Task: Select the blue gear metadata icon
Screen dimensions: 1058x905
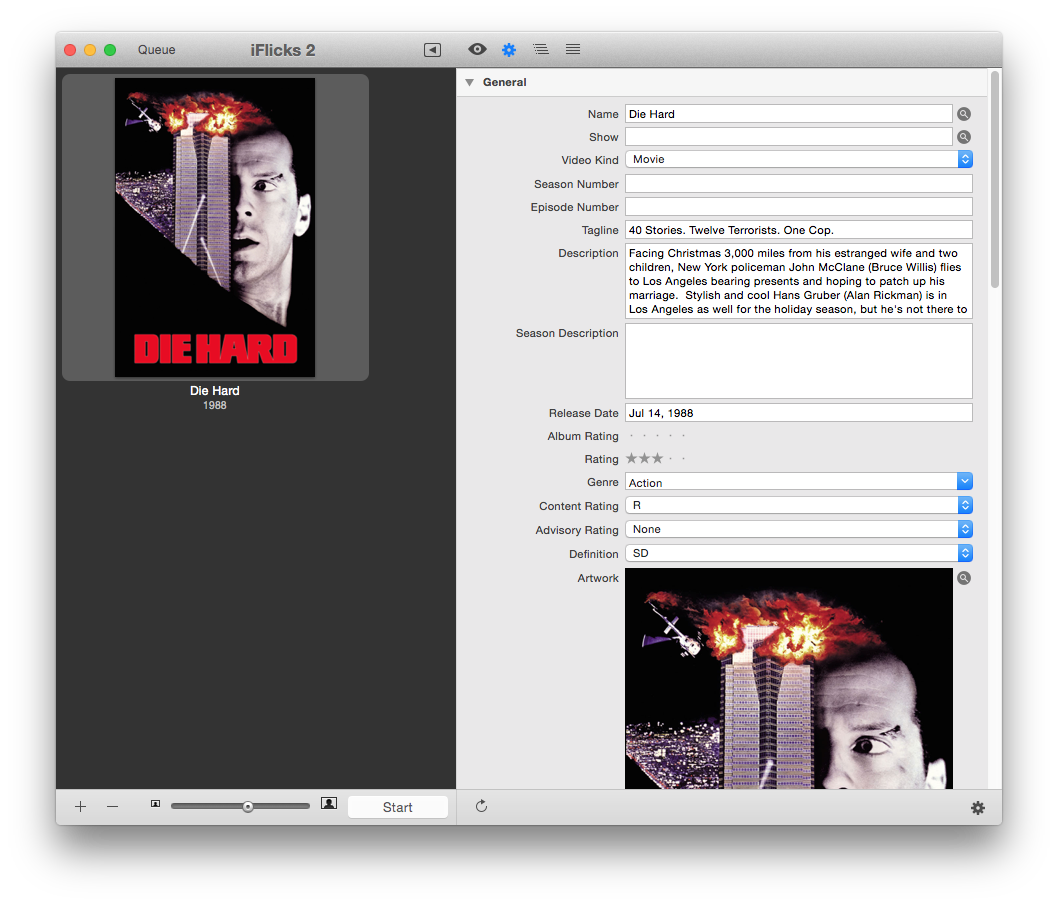Action: (x=509, y=49)
